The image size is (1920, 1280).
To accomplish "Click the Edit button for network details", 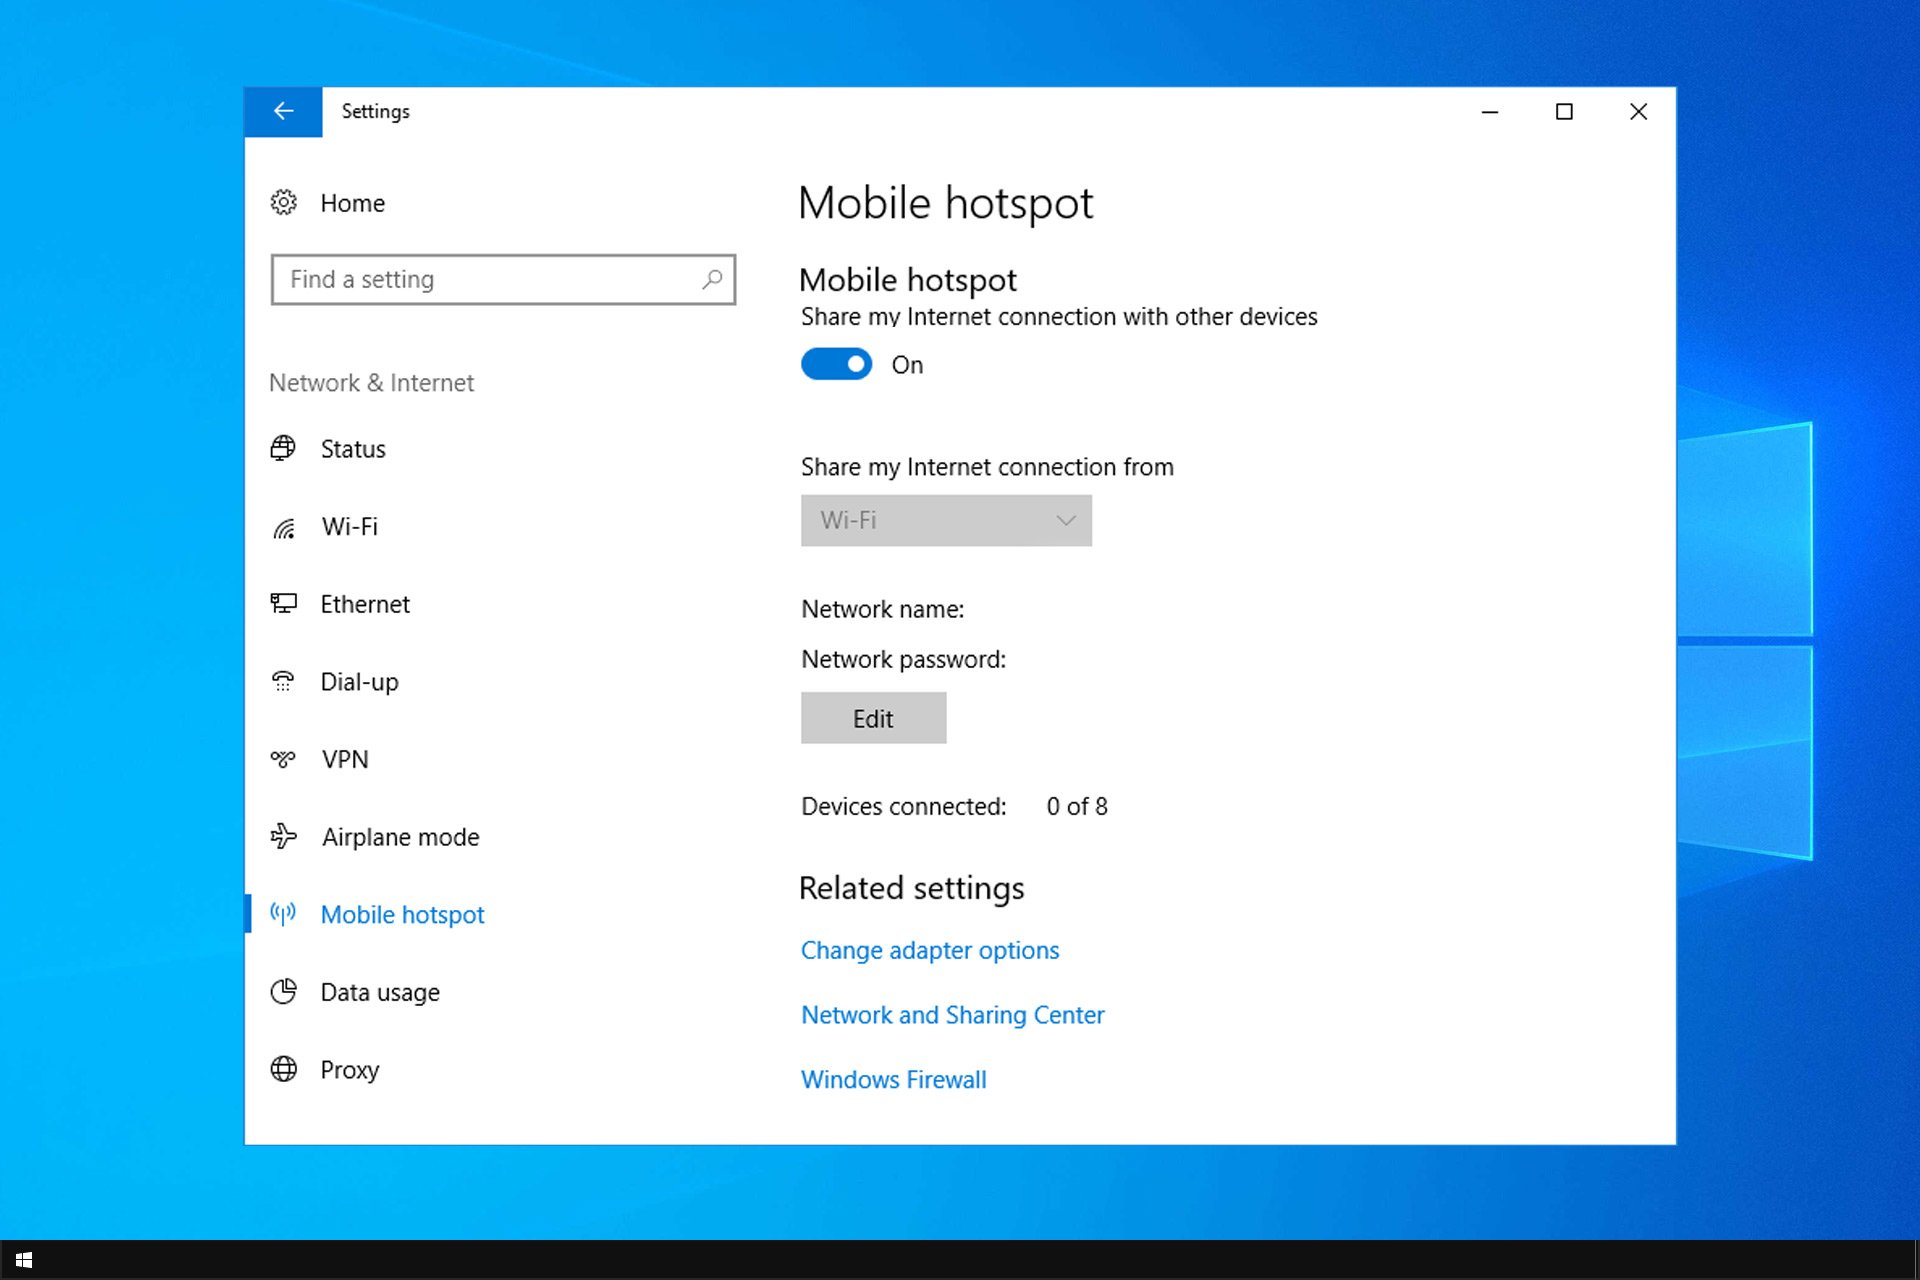I will tap(873, 718).
